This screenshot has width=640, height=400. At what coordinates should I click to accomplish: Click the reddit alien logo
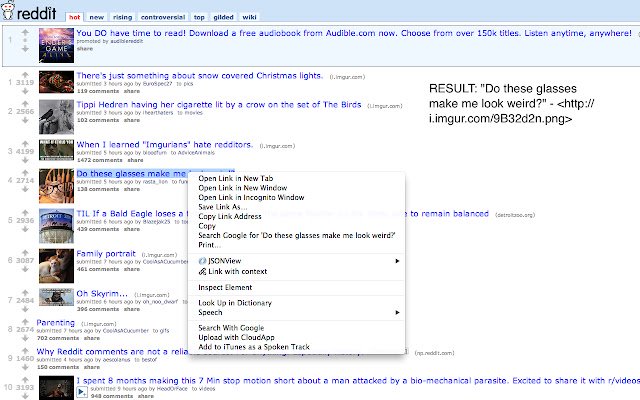pyautogui.click(x=7, y=11)
